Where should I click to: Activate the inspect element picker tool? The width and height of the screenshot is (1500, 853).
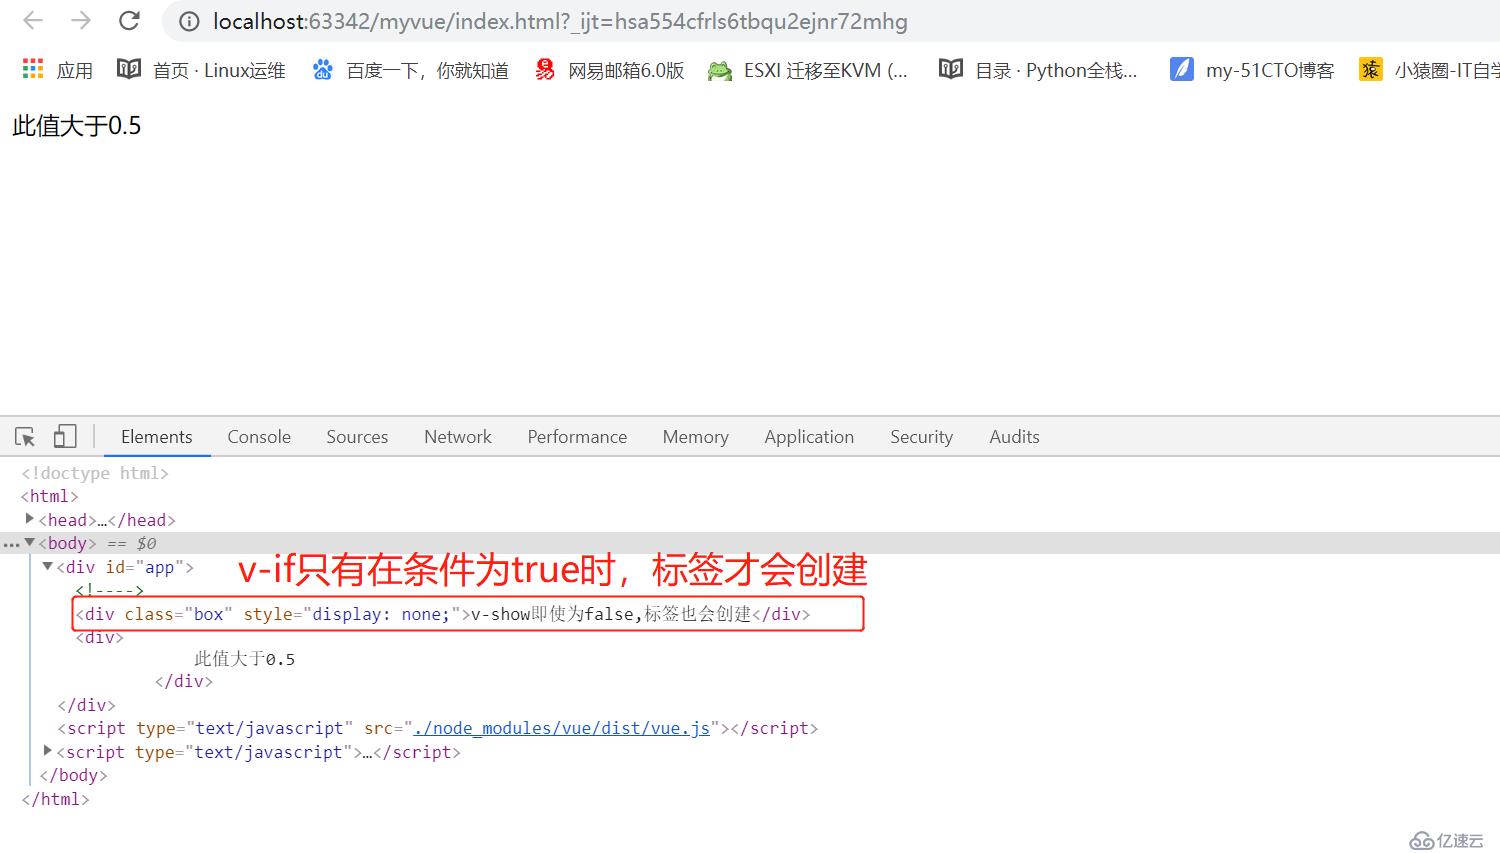pos(25,437)
